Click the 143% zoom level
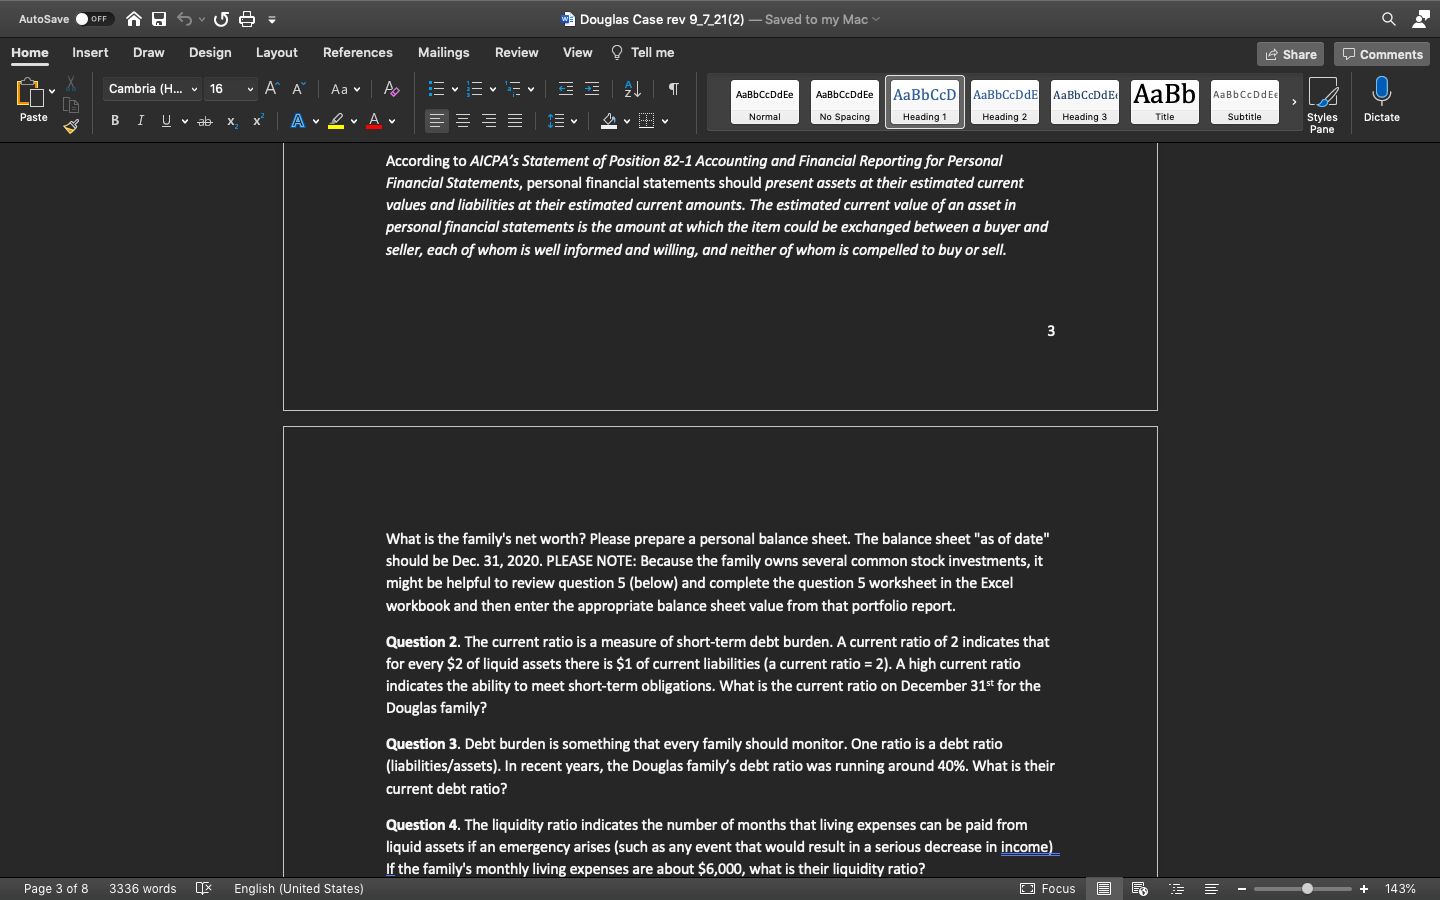1440x900 pixels. (1400, 888)
